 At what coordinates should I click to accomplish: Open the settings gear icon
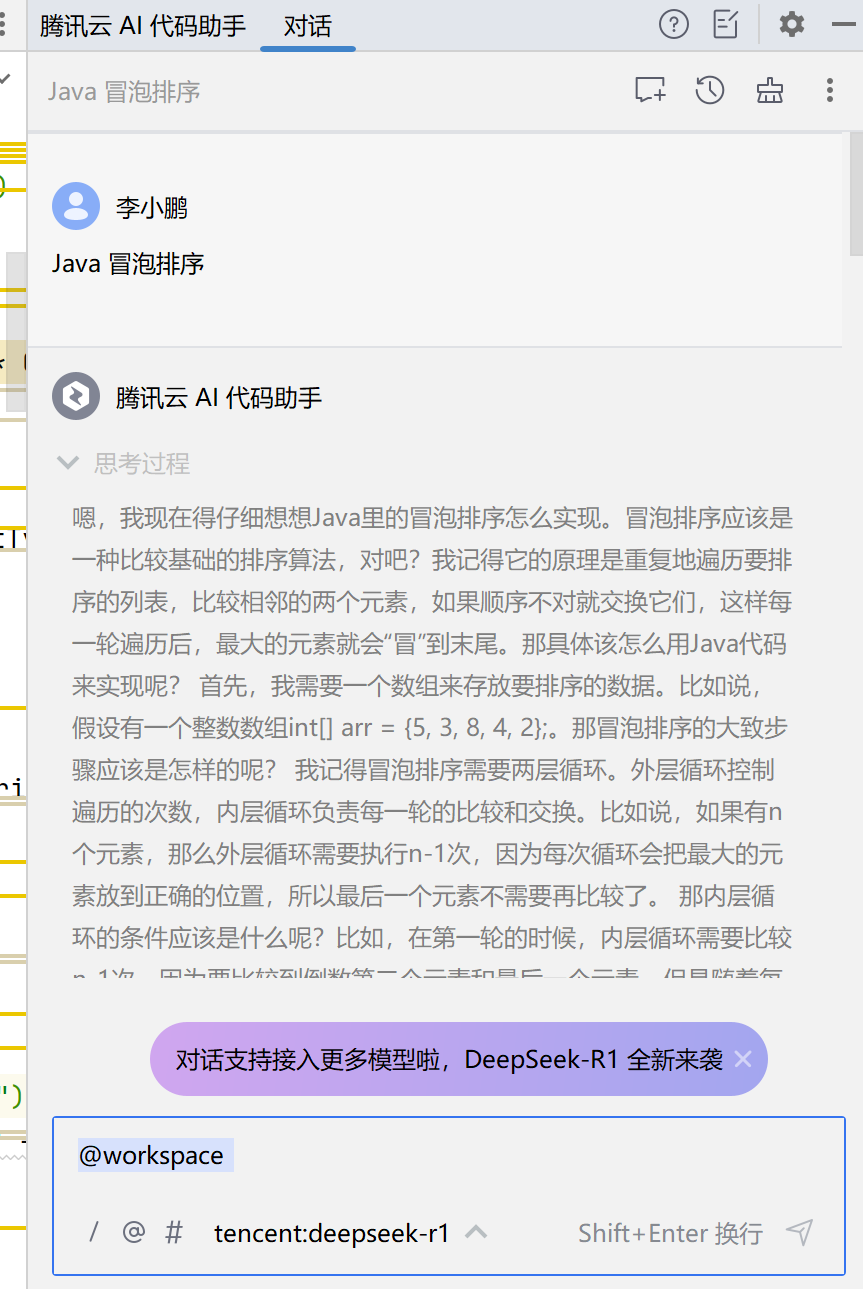[792, 25]
